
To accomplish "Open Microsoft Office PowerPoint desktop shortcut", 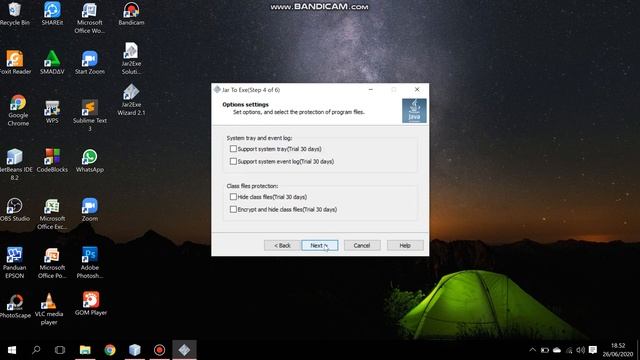I will click(x=52, y=263).
